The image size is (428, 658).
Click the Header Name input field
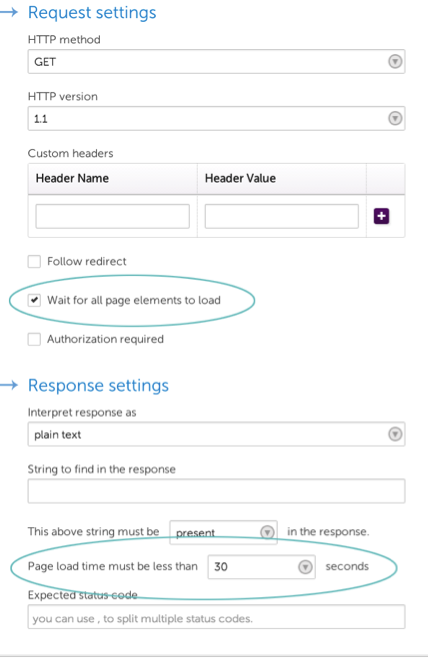[112, 216]
